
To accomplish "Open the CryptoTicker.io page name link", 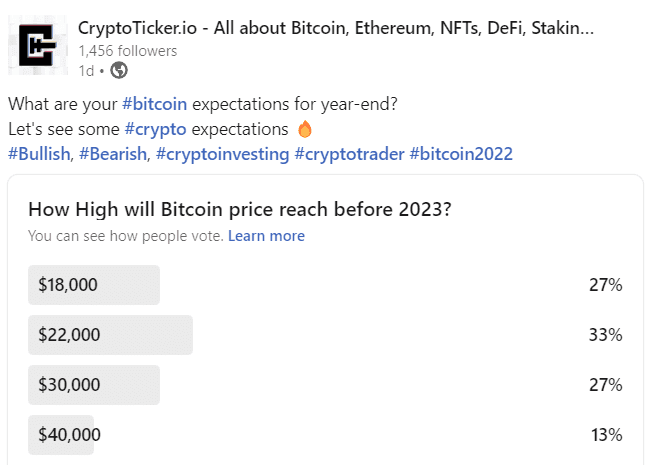I will pyautogui.click(x=335, y=28).
